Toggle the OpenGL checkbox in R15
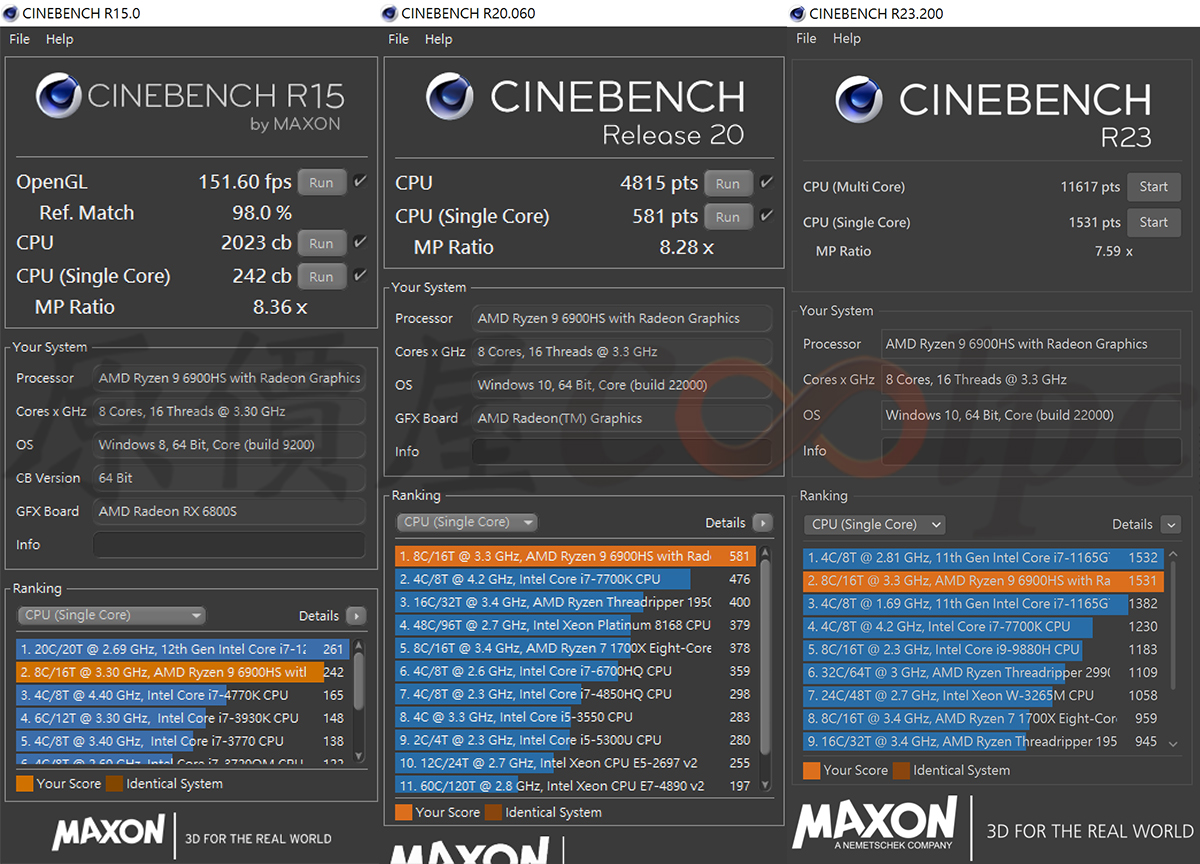The width and height of the screenshot is (1200, 864). pos(360,182)
